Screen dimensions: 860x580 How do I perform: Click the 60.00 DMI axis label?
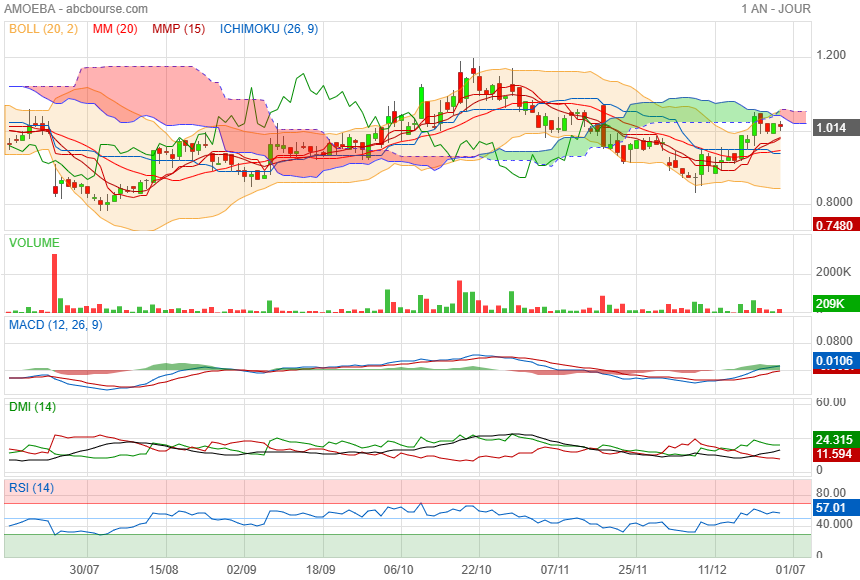(831, 402)
